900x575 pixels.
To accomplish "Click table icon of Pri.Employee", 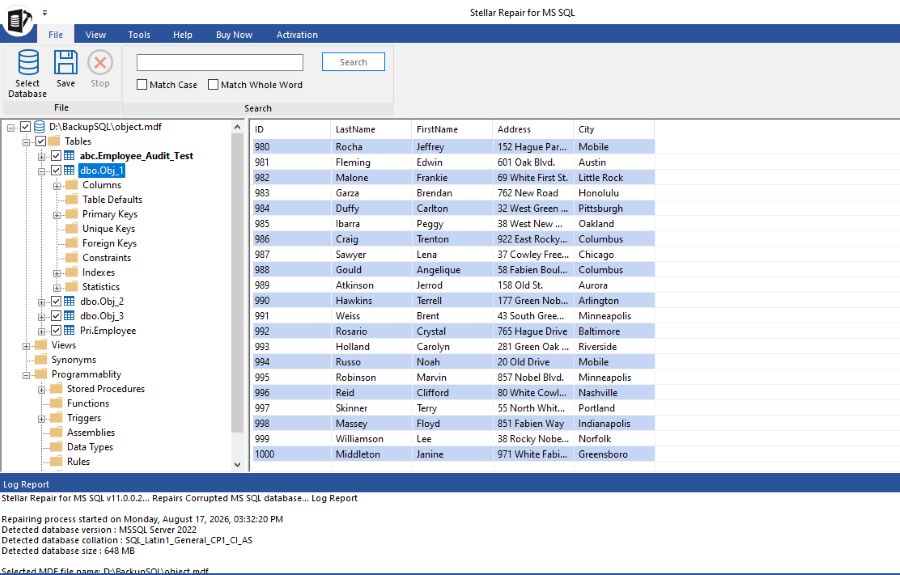I will tap(69, 331).
